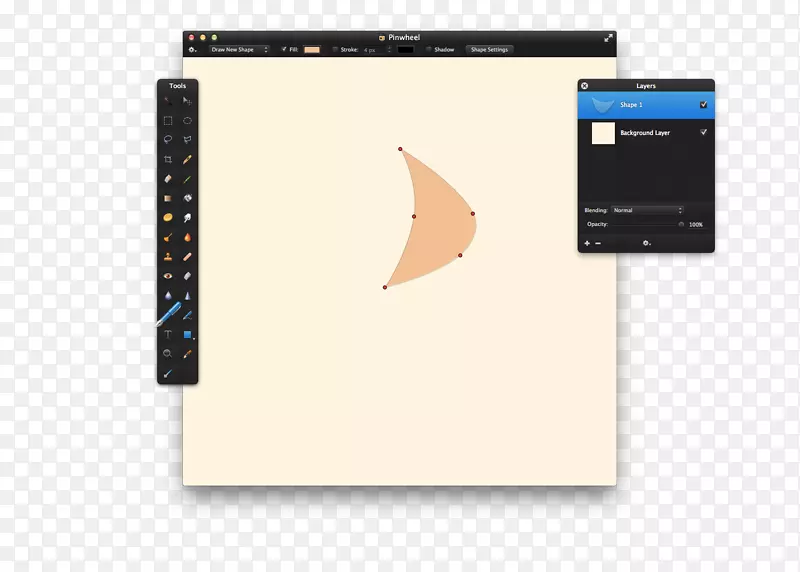Open the Fill color swatch

(x=312, y=49)
